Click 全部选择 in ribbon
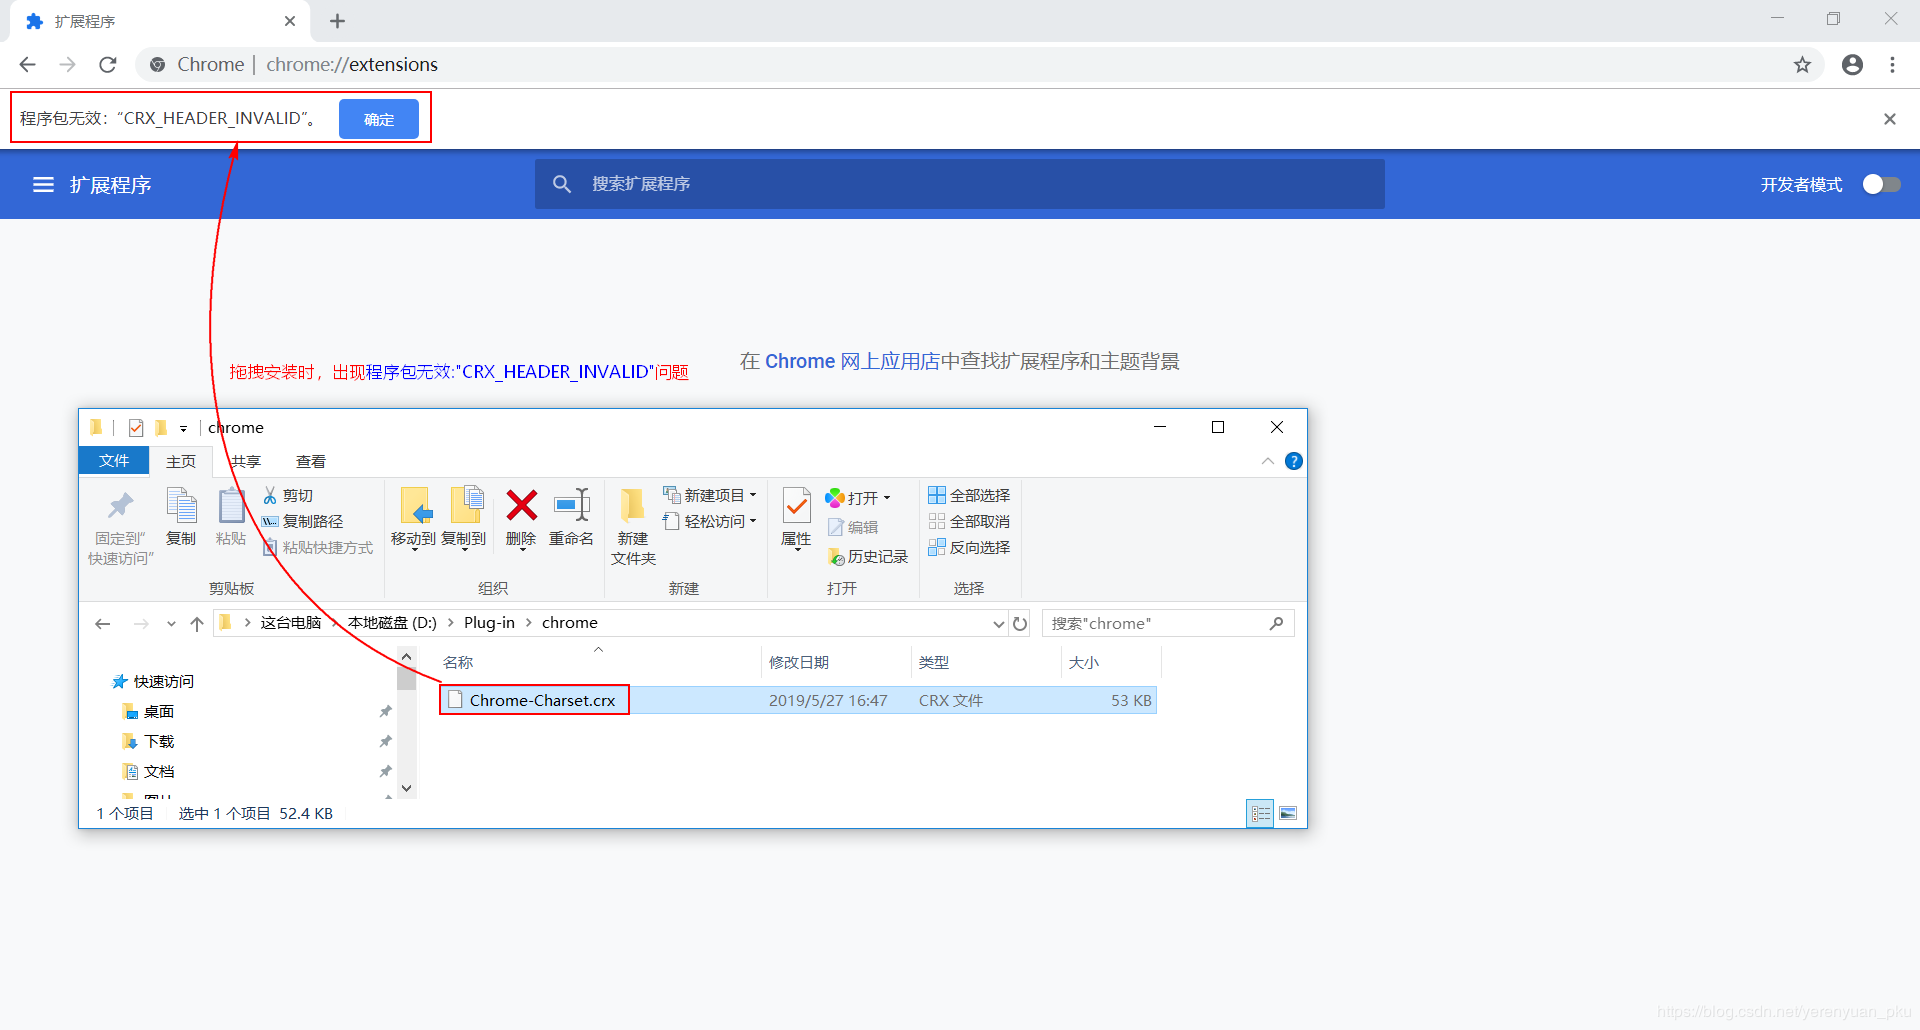This screenshot has height=1030, width=1920. point(969,495)
